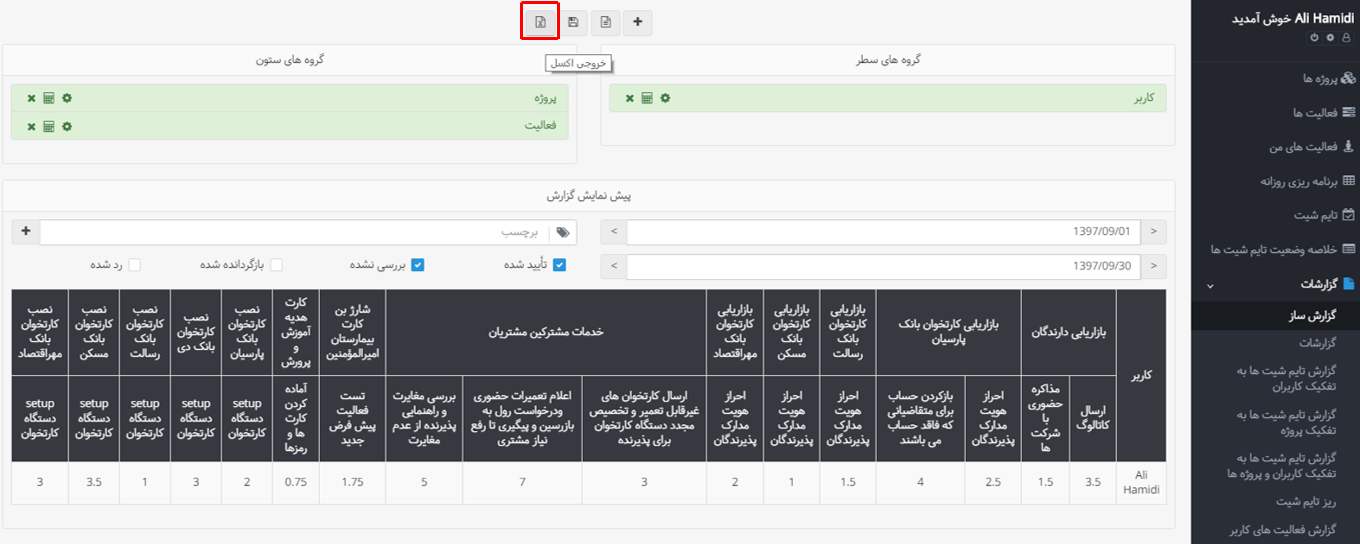The height and width of the screenshot is (544, 1360).
Task: Open خلاصه وضعیت تایم شیت ها in sidebar
Action: pos(1275,249)
